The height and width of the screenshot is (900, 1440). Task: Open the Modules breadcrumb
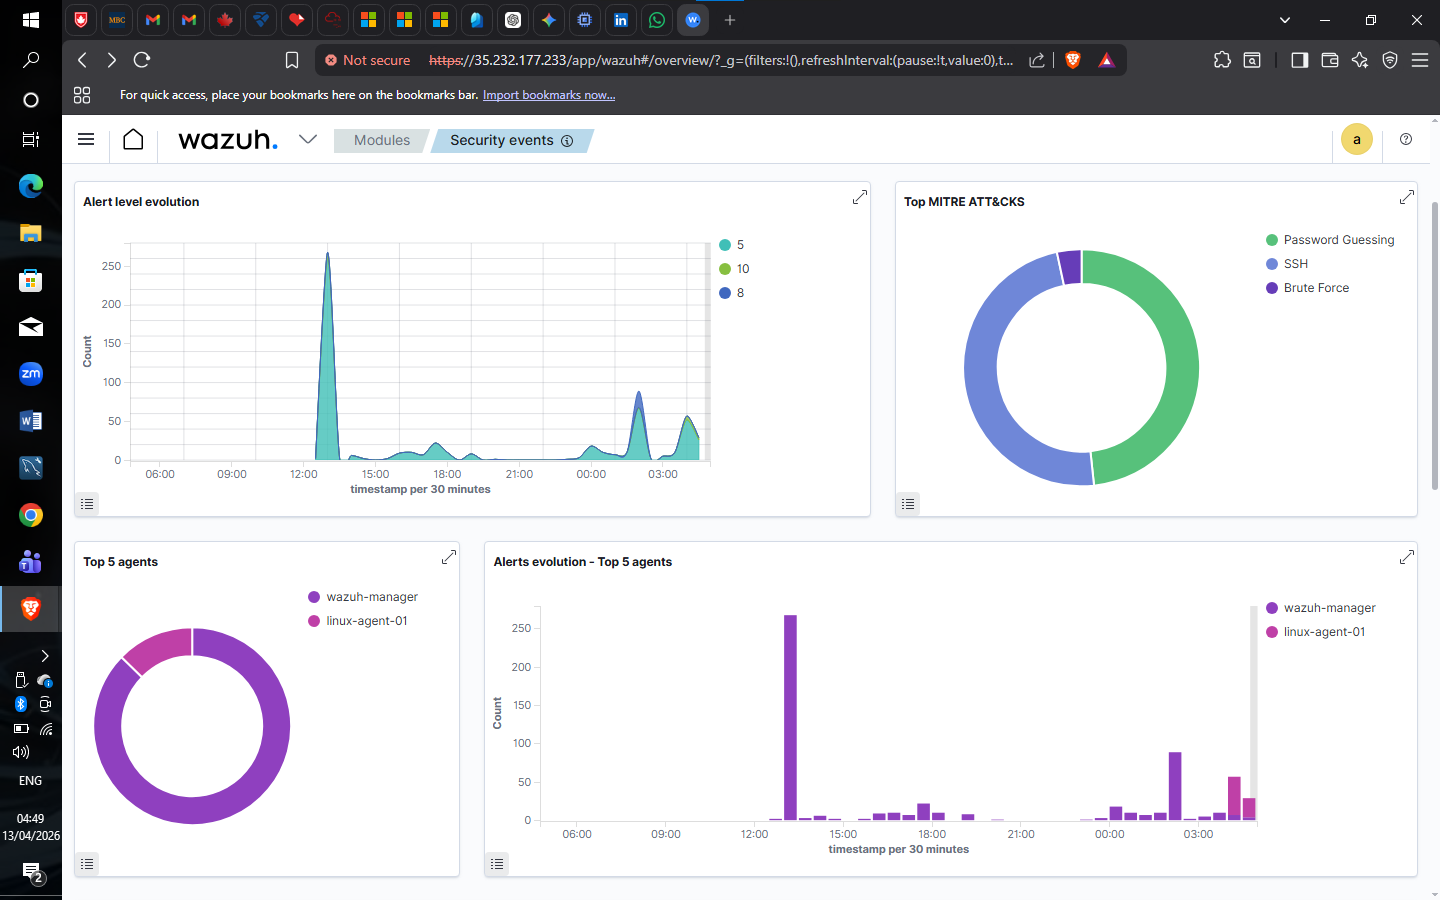[382, 141]
